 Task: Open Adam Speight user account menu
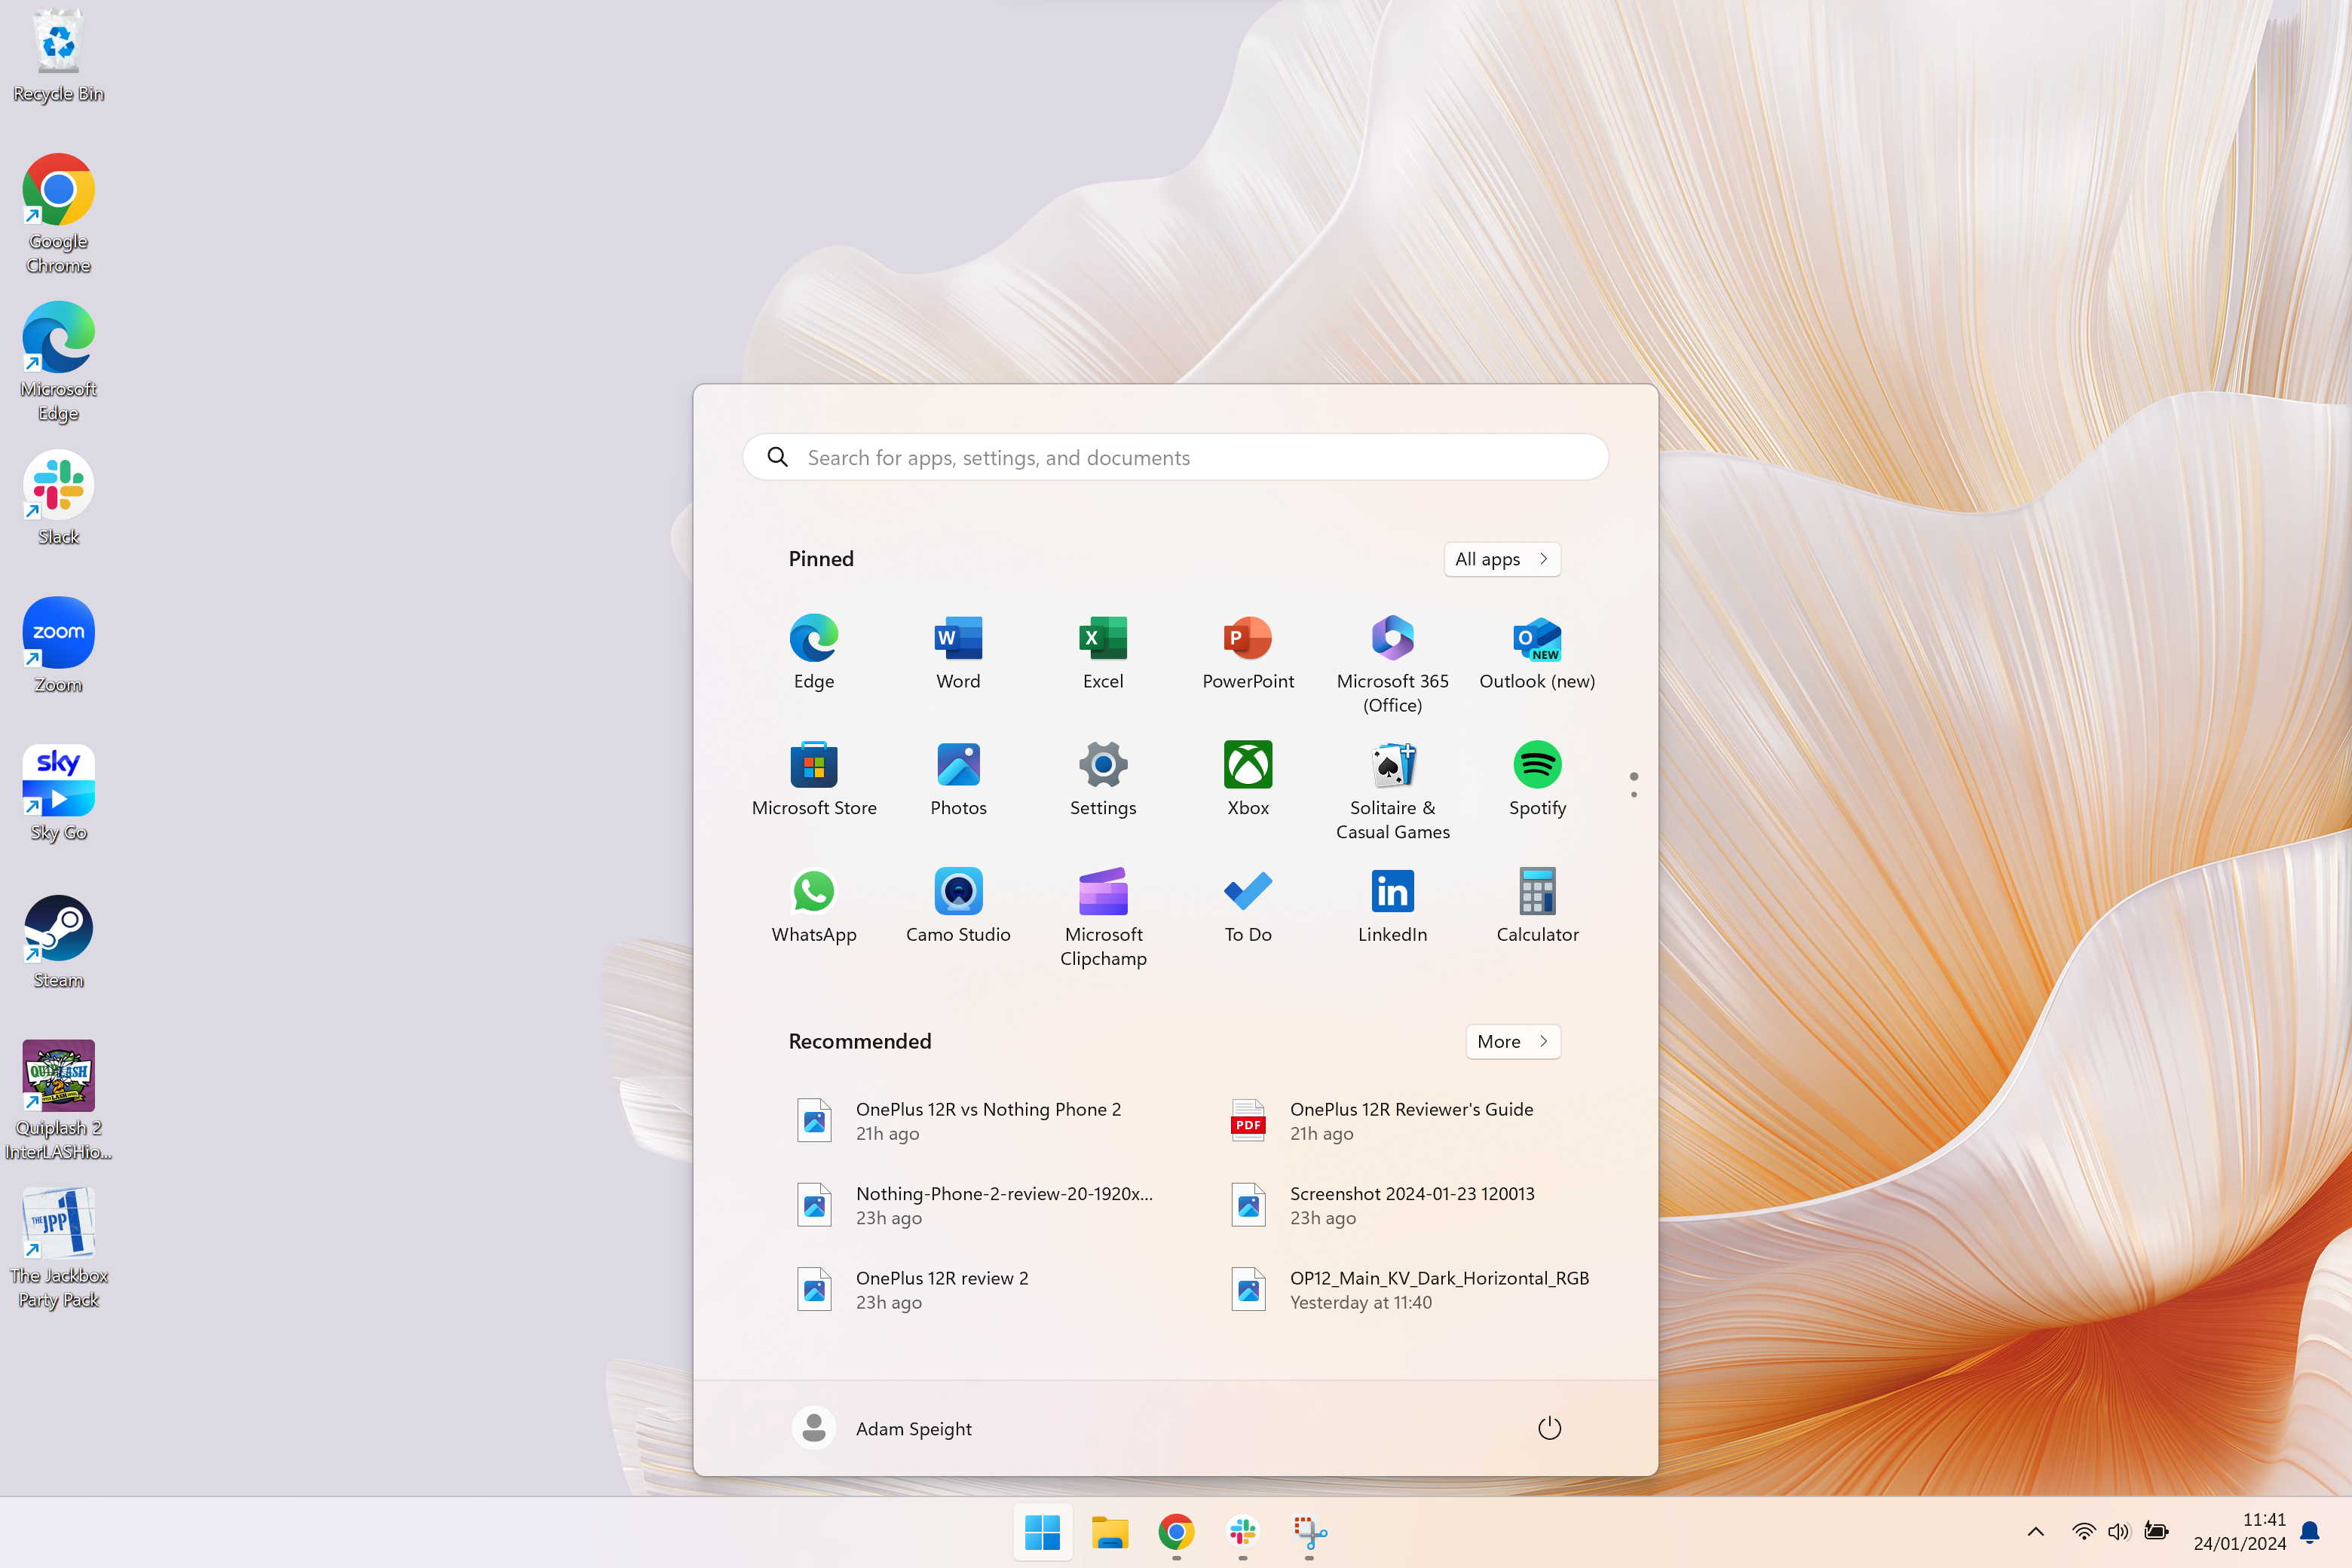click(882, 1428)
